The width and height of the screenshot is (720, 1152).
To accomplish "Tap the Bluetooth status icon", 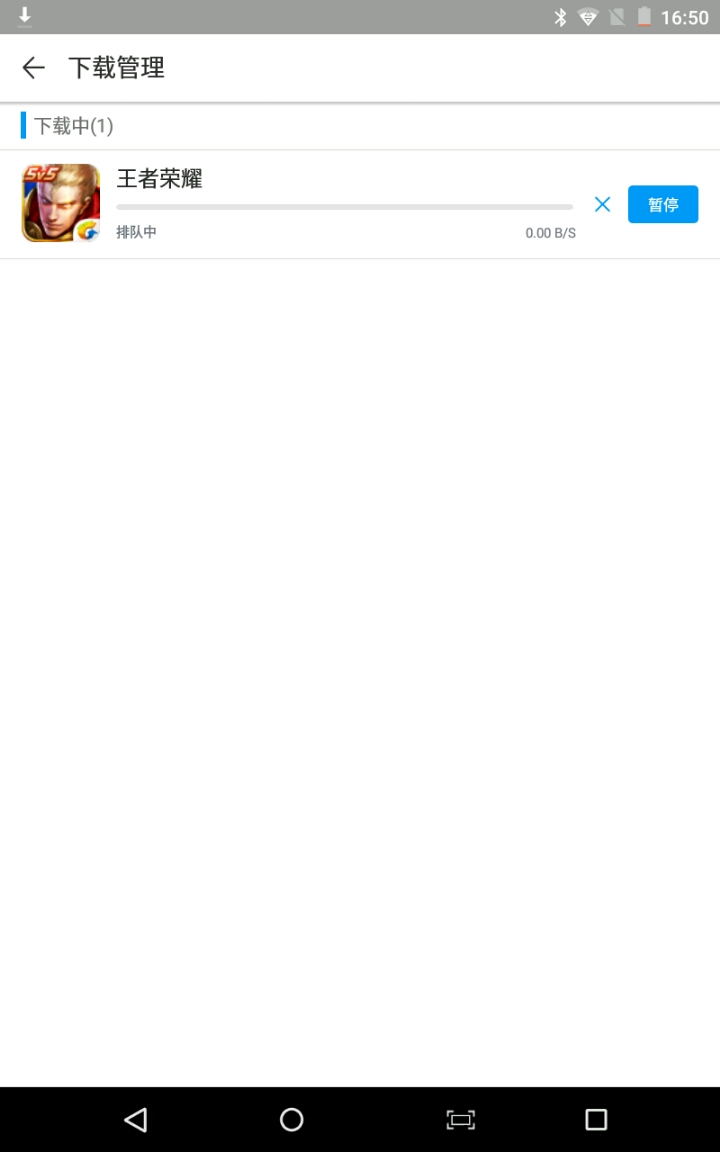I will click(560, 17).
